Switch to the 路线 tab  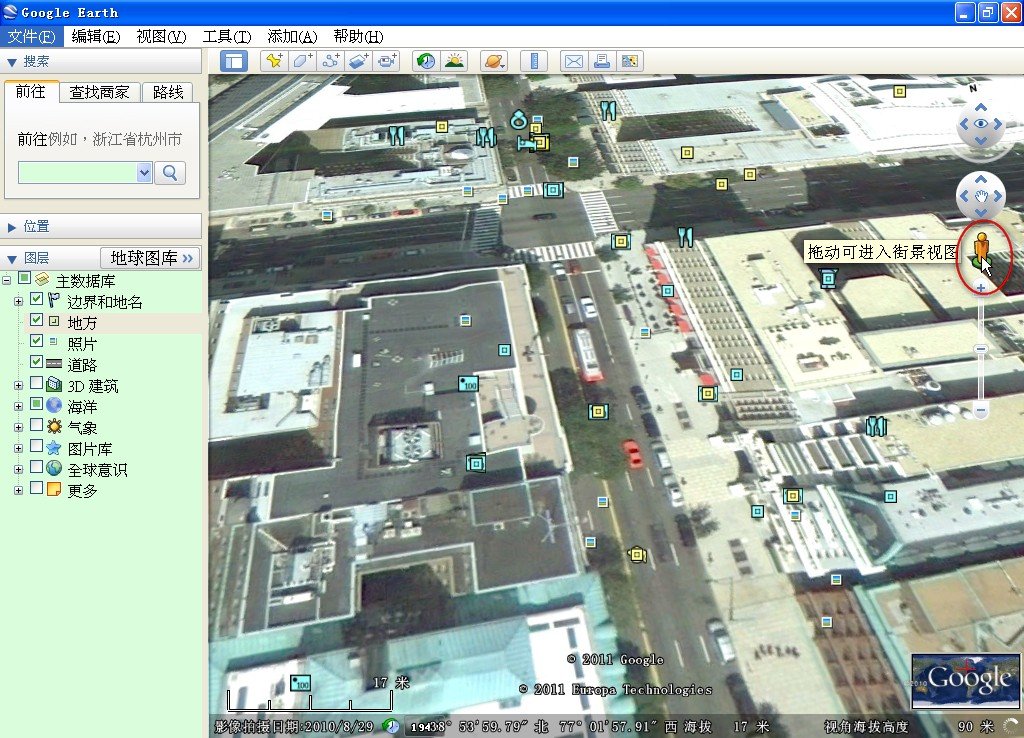[167, 91]
